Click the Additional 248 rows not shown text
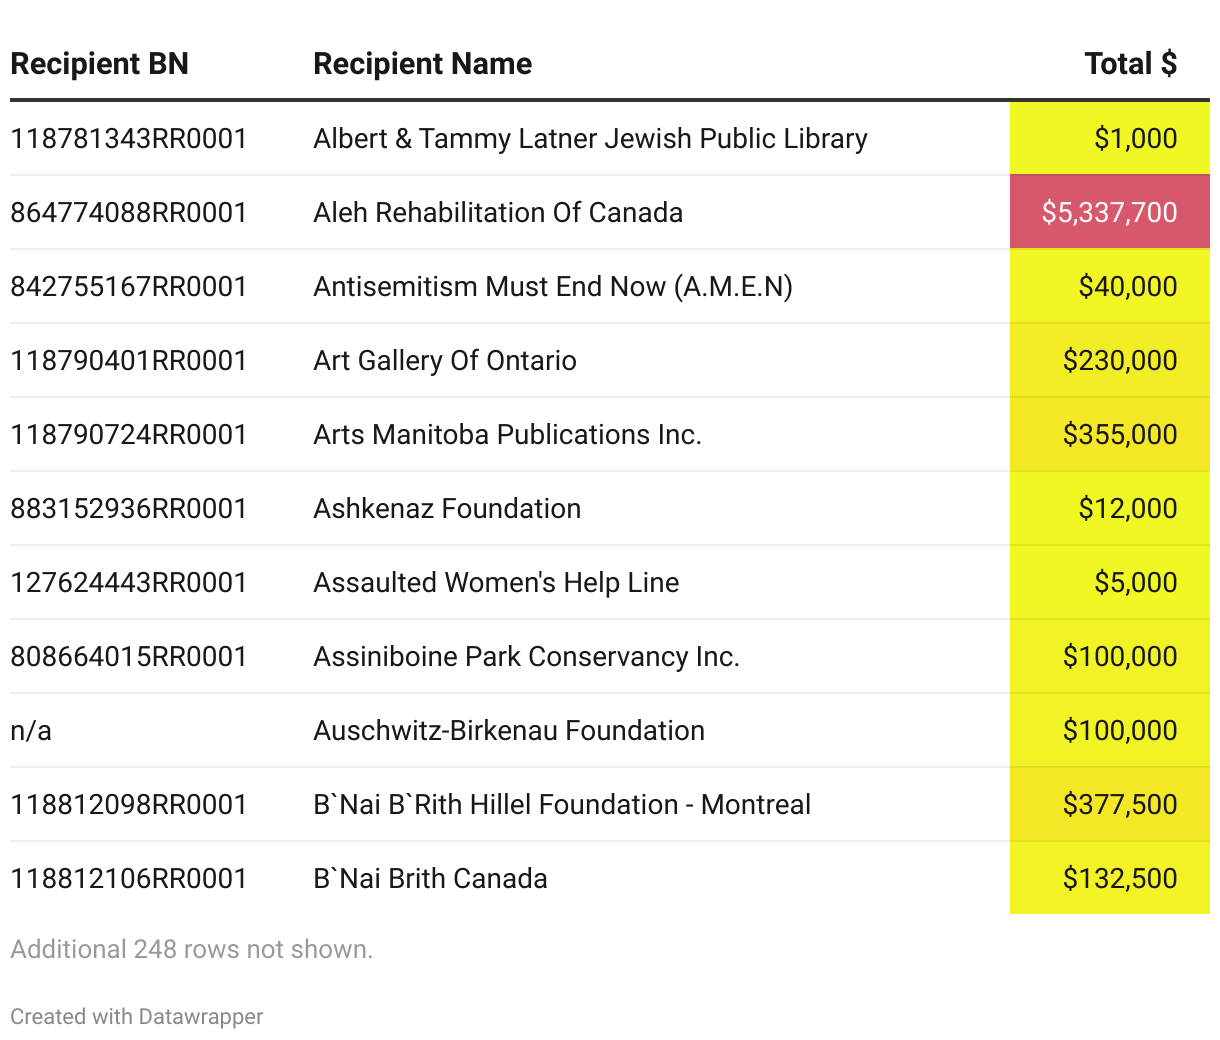 (191, 949)
